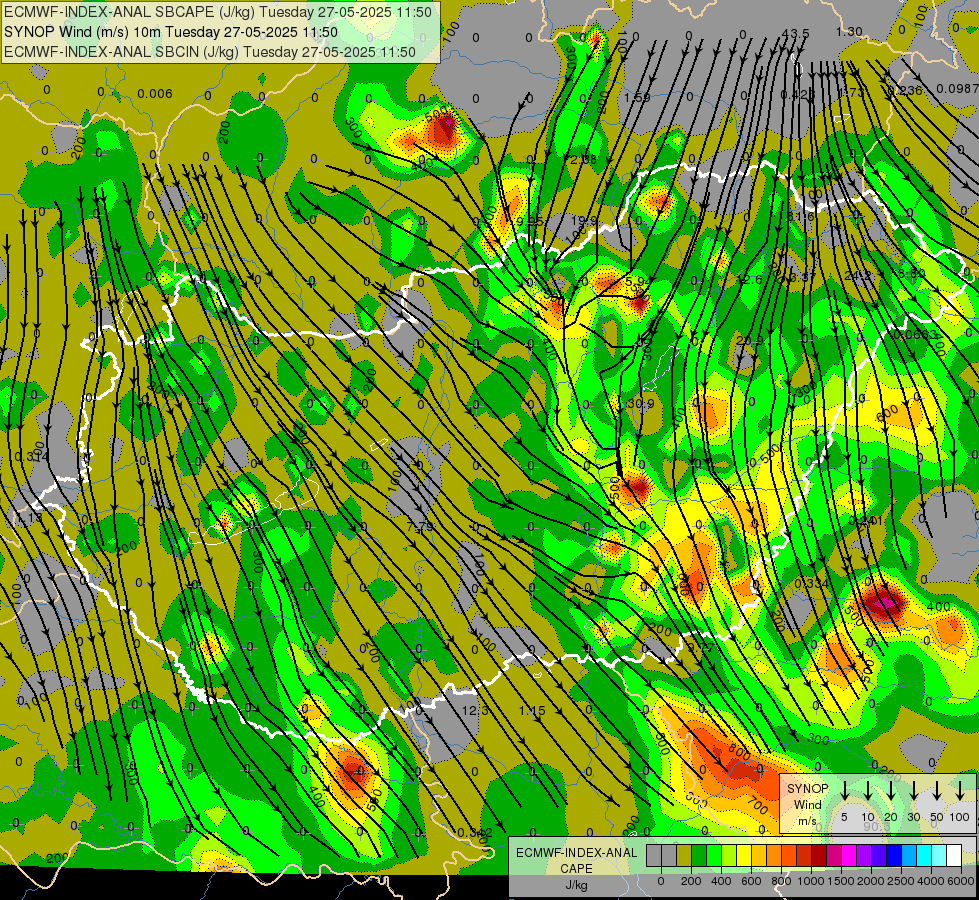The width and height of the screenshot is (979, 900).
Task: Pick the pure blue swatch left of the 2500 tick
Action: (x=894, y=855)
